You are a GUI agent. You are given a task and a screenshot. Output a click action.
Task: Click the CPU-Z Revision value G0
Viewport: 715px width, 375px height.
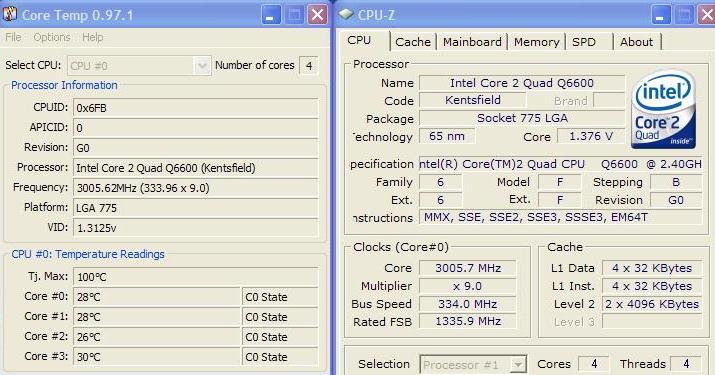[x=676, y=200]
